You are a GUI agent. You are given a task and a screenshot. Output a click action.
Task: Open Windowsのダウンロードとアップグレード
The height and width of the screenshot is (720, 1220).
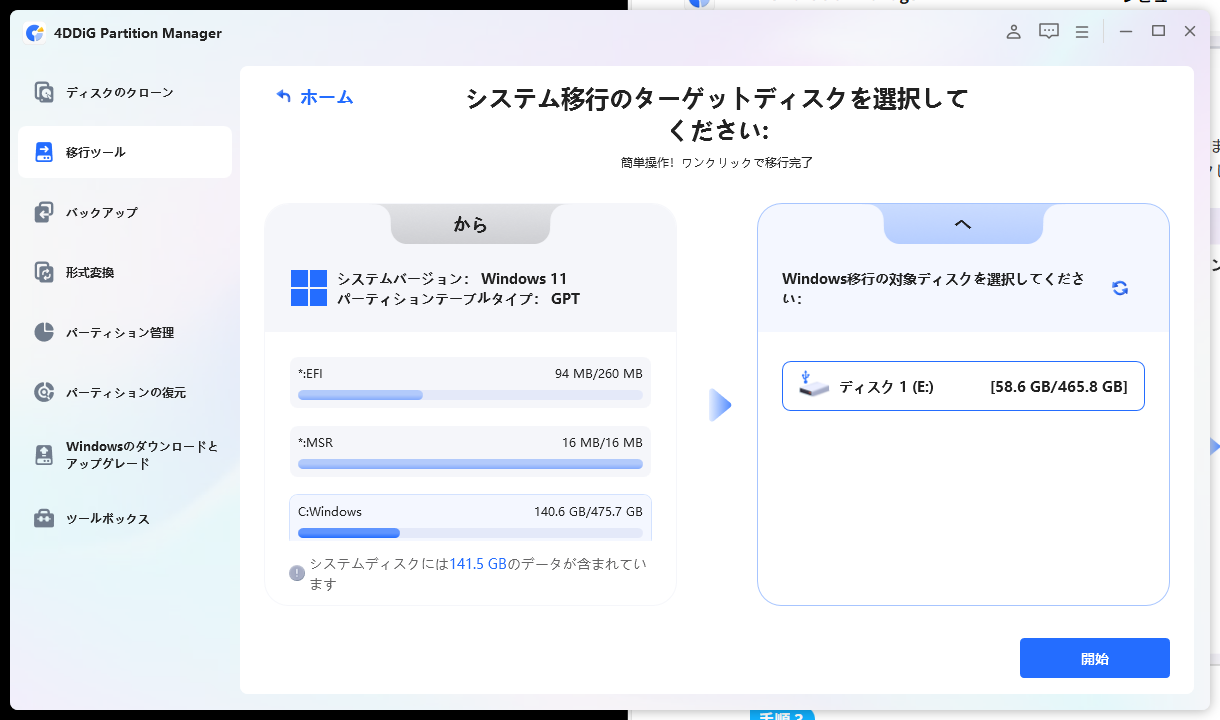[x=125, y=455]
